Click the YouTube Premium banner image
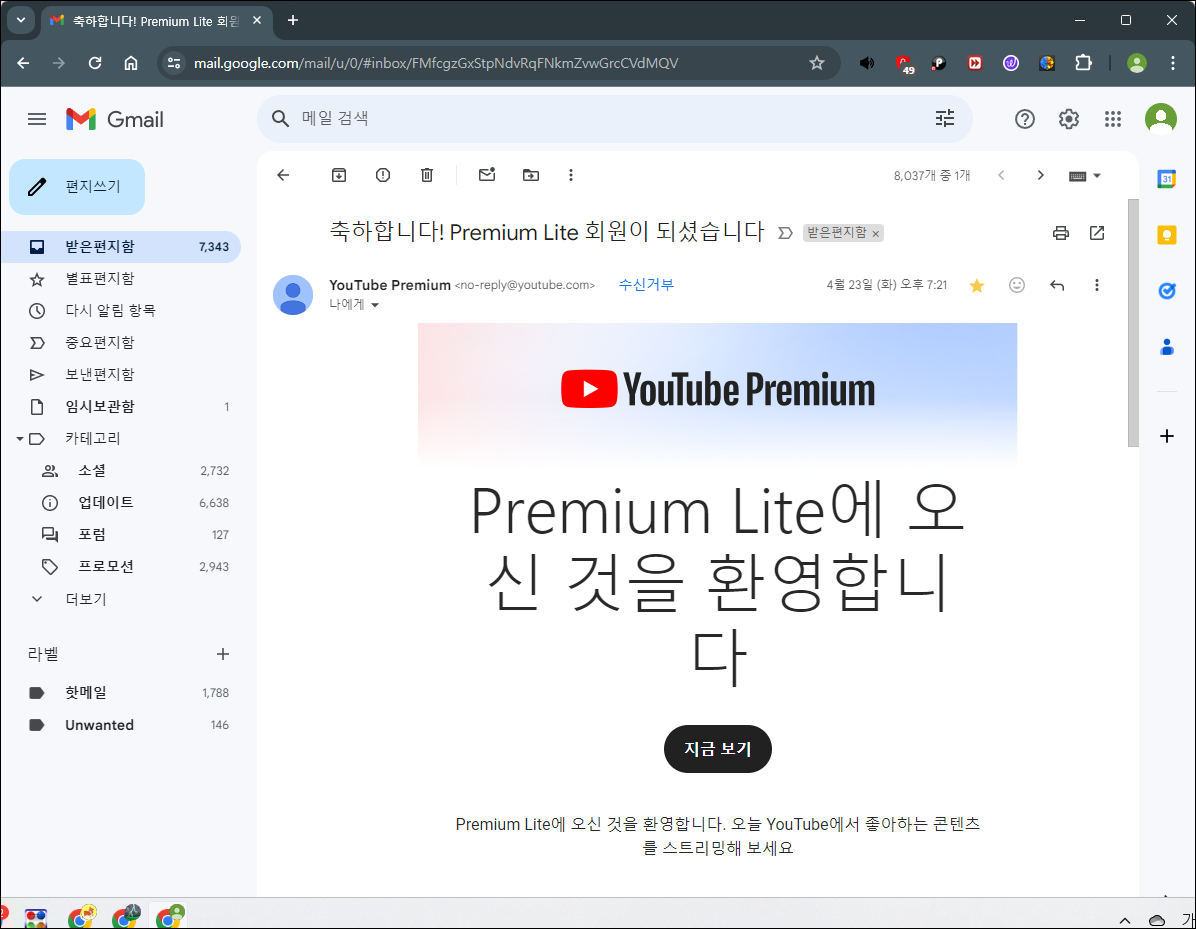 718,394
